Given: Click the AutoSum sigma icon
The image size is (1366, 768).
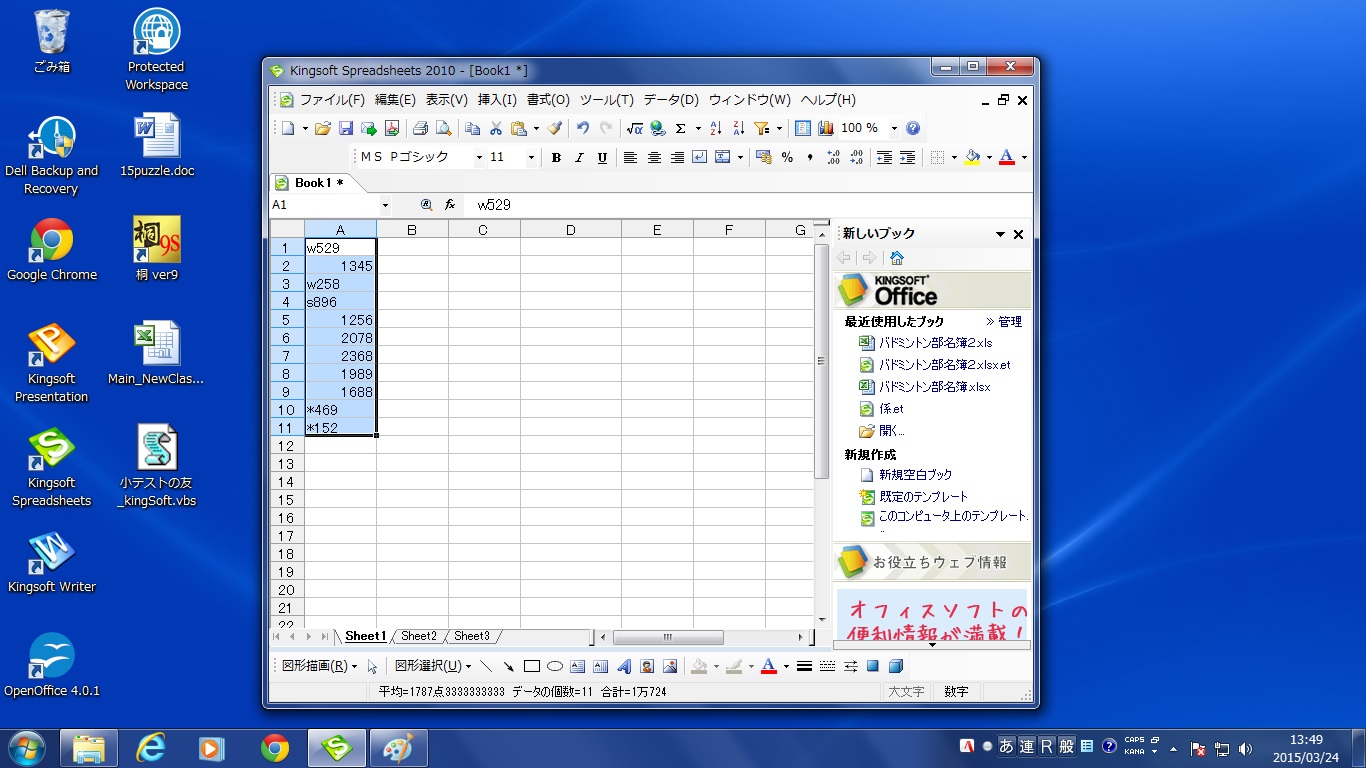Looking at the screenshot, I should (681, 128).
